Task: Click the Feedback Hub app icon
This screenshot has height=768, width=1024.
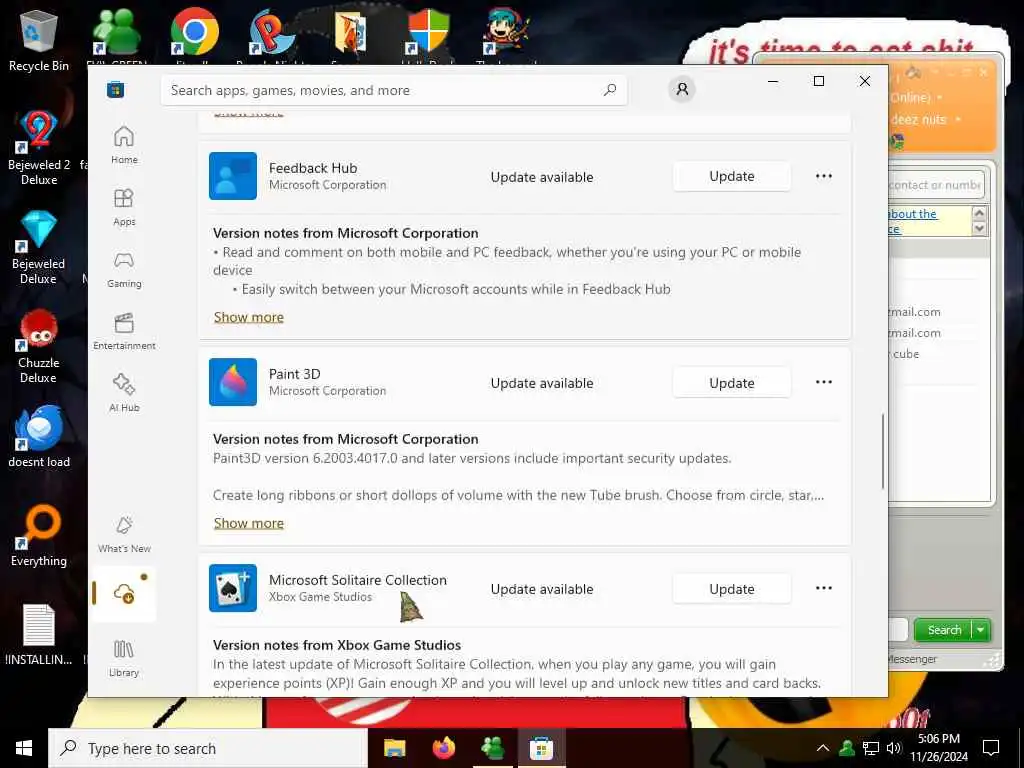Action: (233, 176)
